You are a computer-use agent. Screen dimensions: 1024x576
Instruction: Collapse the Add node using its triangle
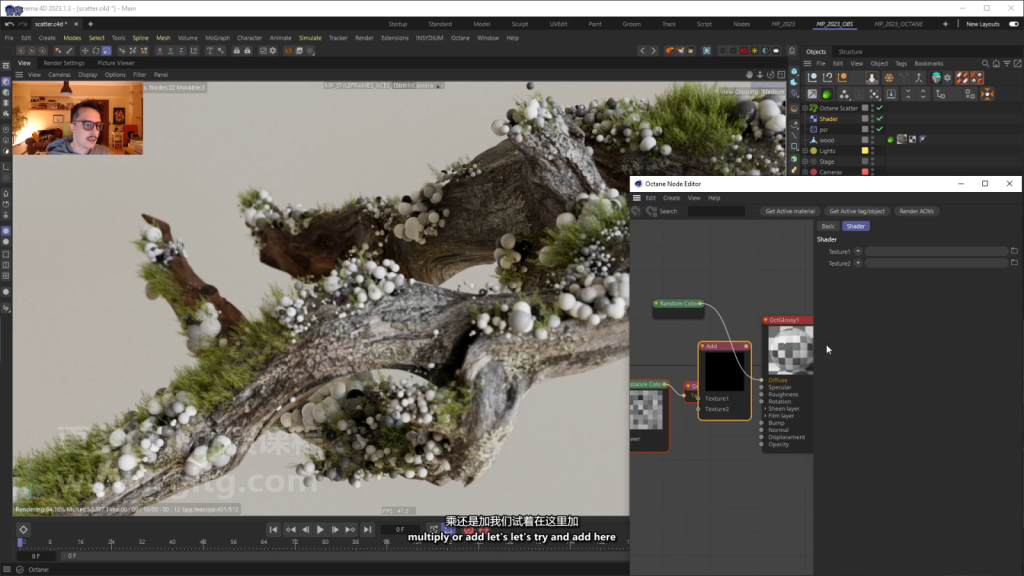[702, 346]
